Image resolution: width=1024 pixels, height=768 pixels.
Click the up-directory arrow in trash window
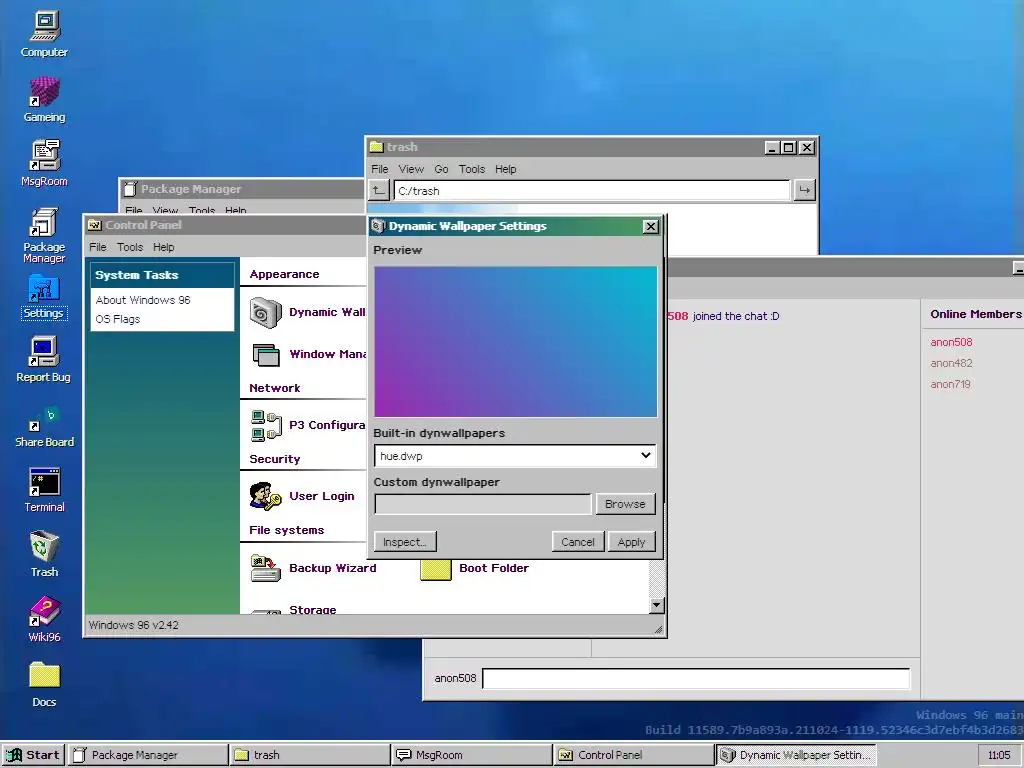point(379,191)
